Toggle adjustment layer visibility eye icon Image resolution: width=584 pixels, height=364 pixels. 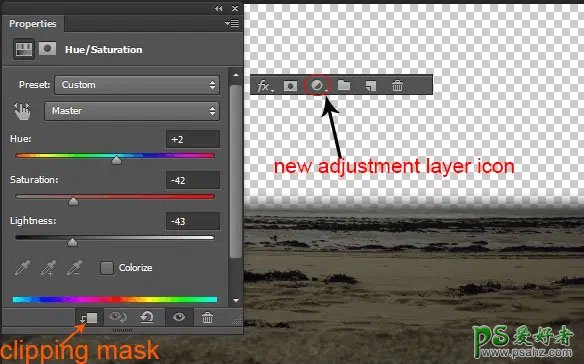pos(179,317)
